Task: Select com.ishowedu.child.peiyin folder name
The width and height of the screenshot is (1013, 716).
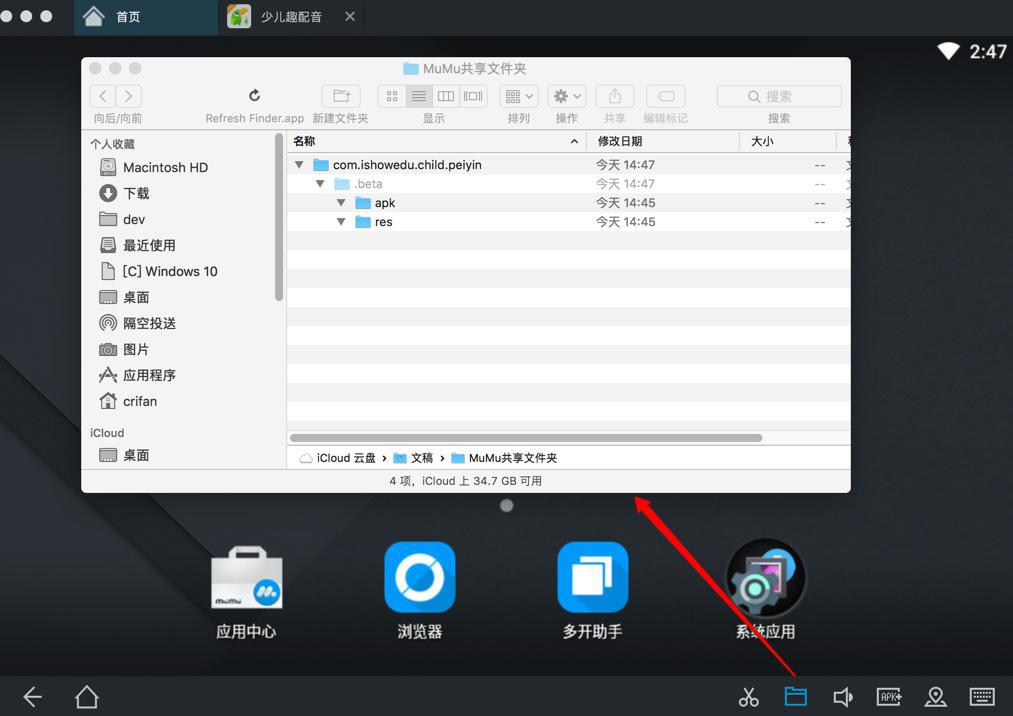Action: [407, 165]
